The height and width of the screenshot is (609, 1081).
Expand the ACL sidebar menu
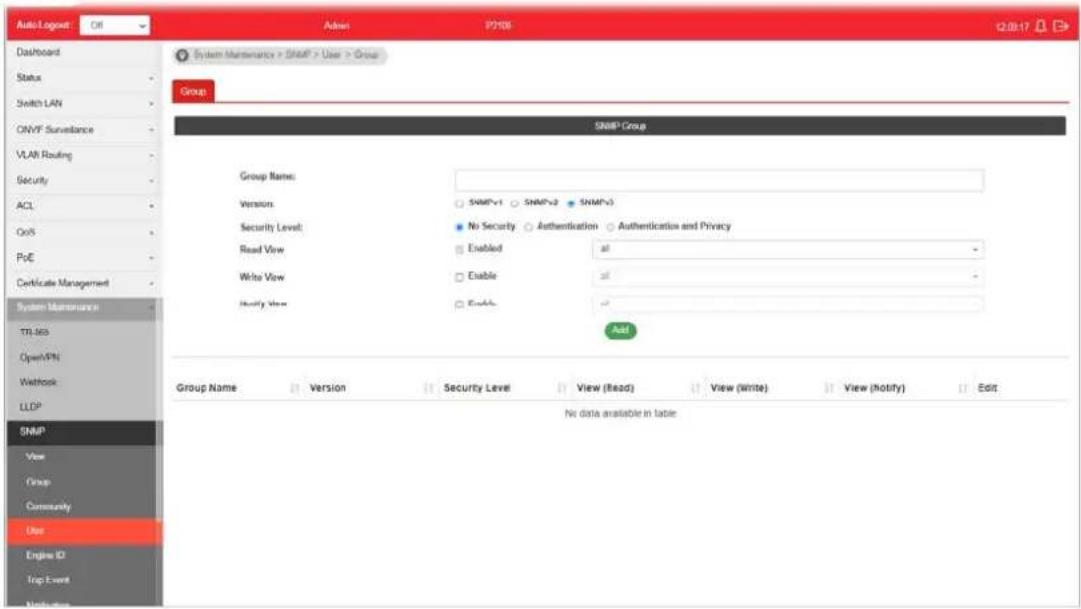point(84,206)
